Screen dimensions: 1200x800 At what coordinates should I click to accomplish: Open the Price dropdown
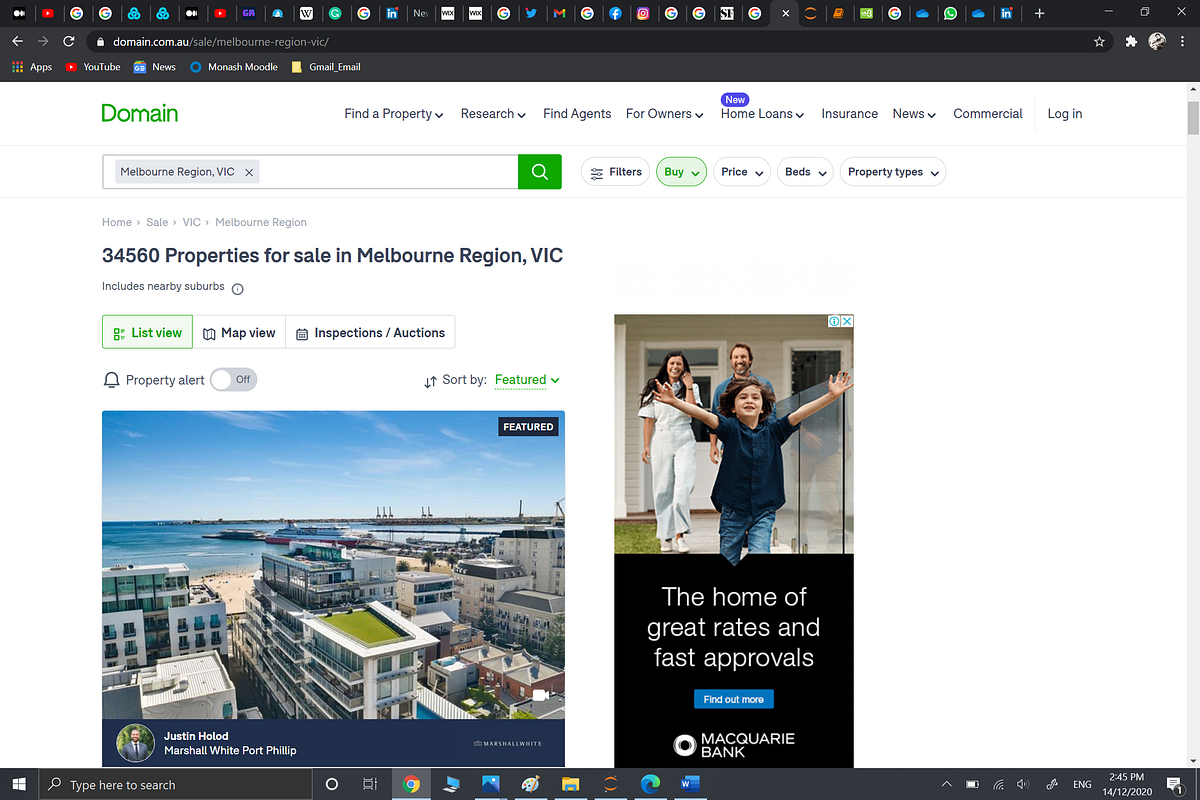click(741, 171)
